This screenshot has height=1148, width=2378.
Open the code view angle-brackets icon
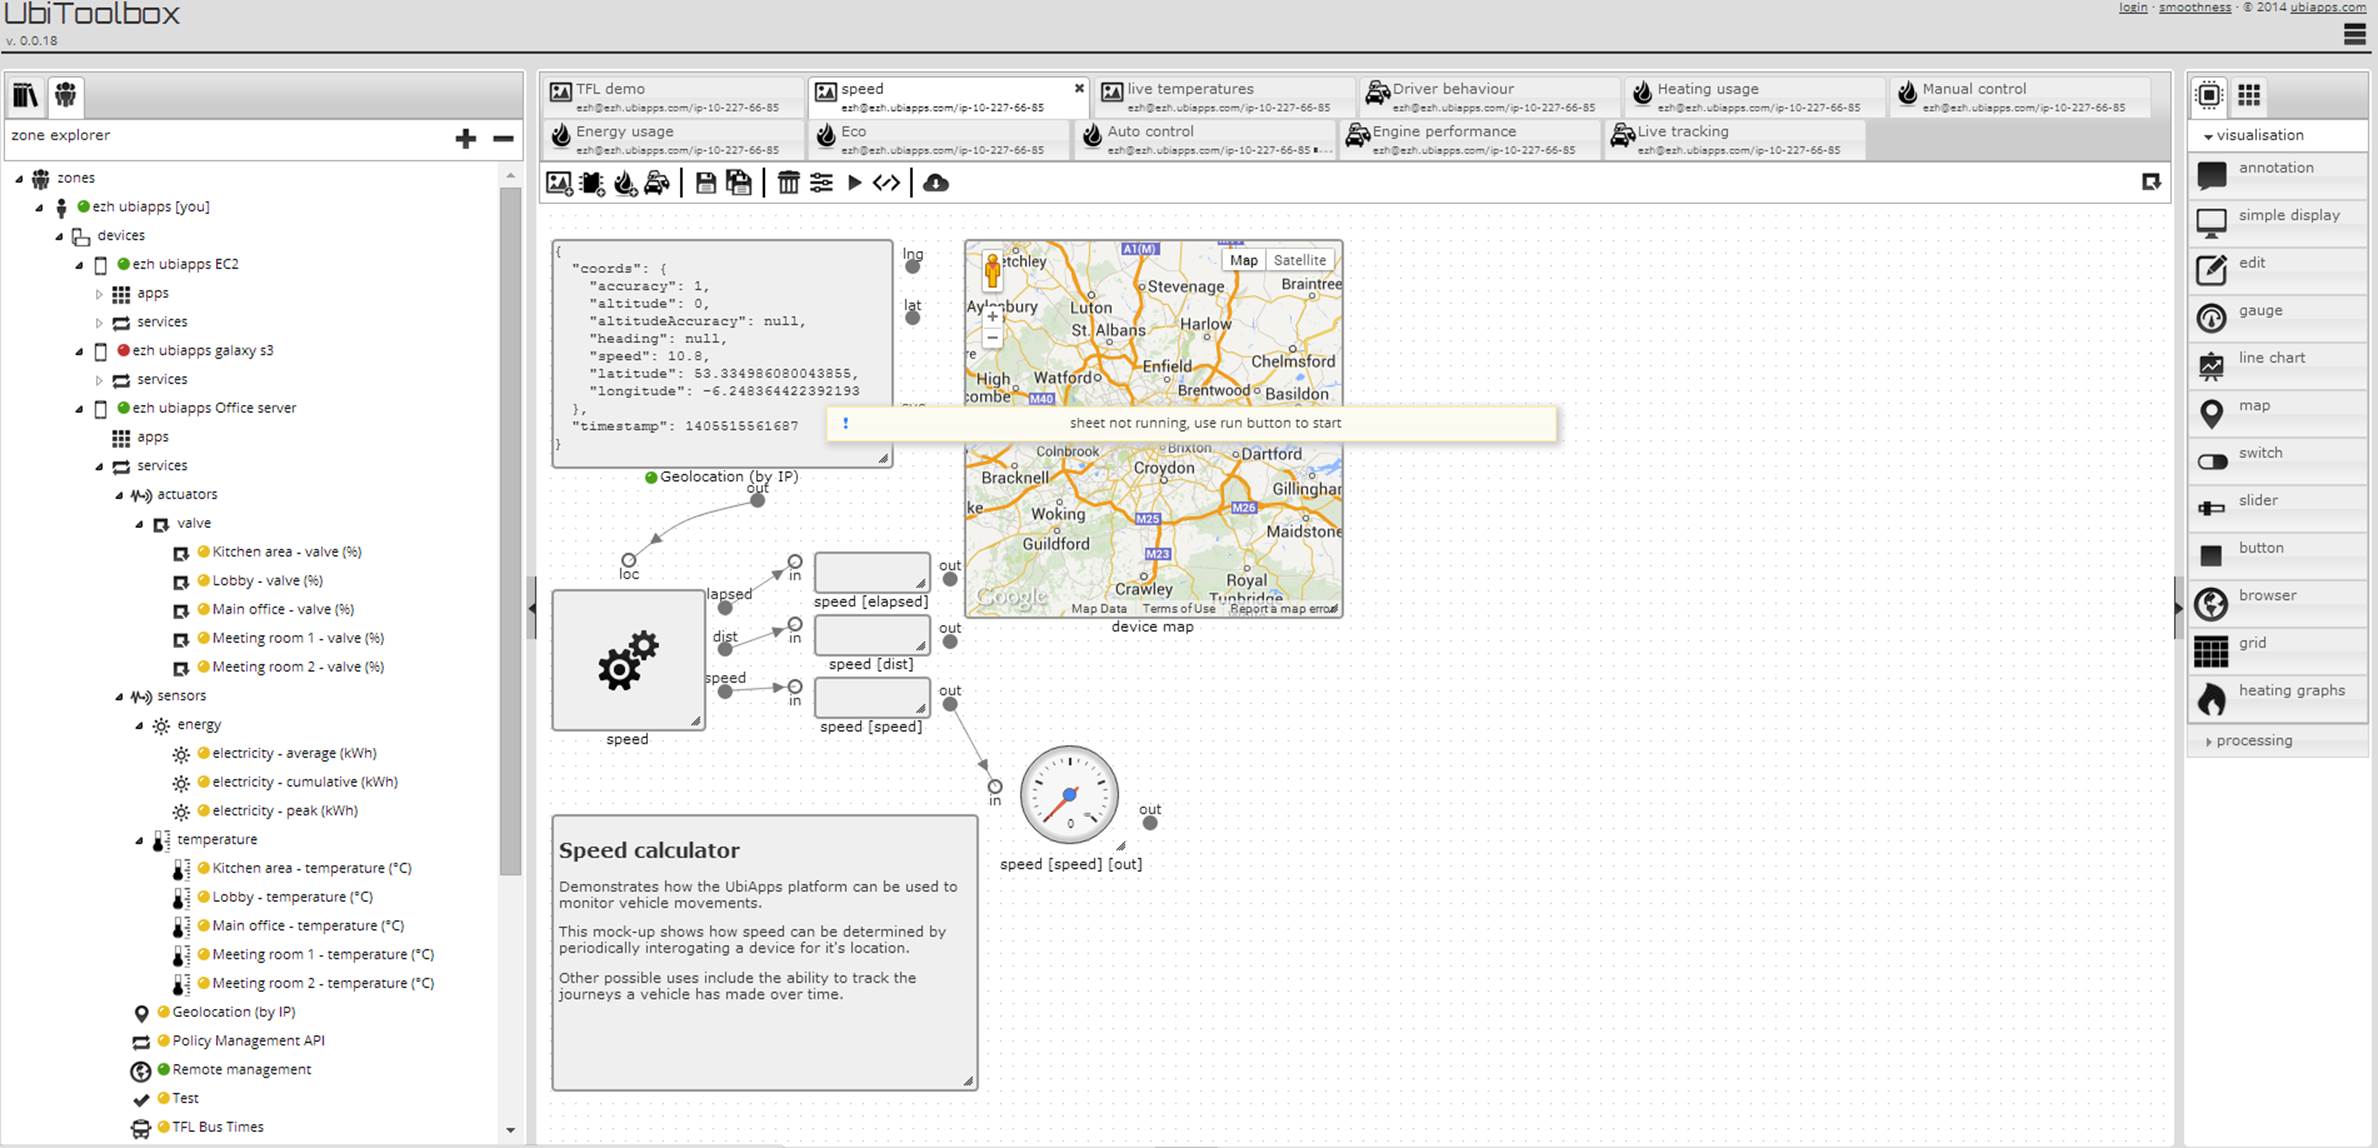tap(887, 183)
